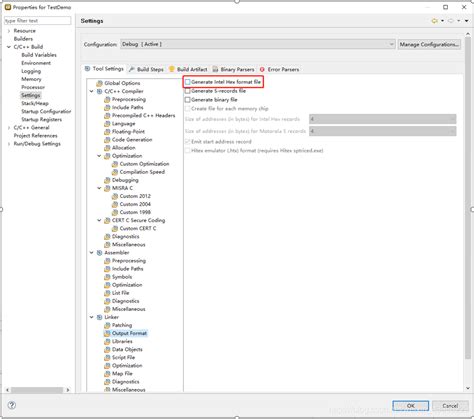
Task: Switch to the Build Steps tab
Action: tap(146, 69)
